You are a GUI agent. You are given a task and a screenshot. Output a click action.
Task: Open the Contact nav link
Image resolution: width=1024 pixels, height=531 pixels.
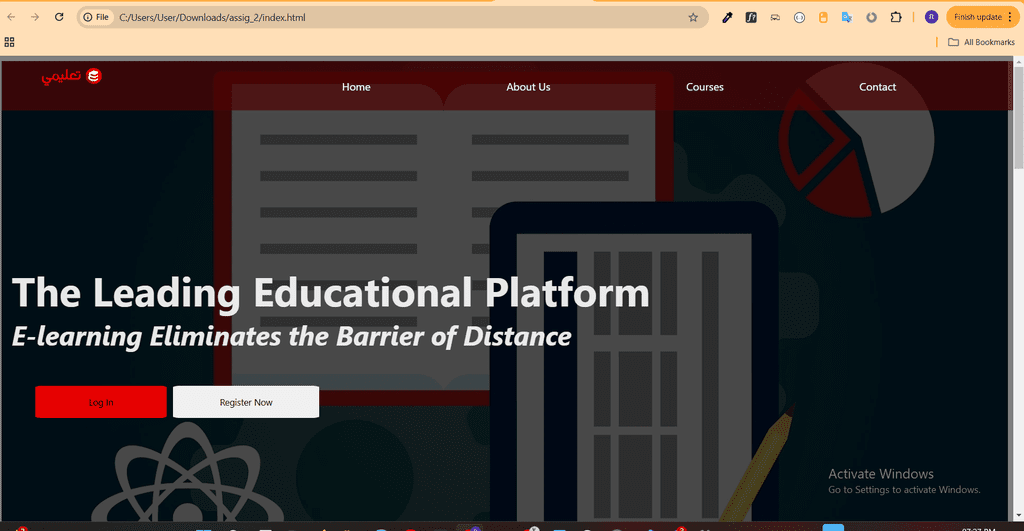877,87
